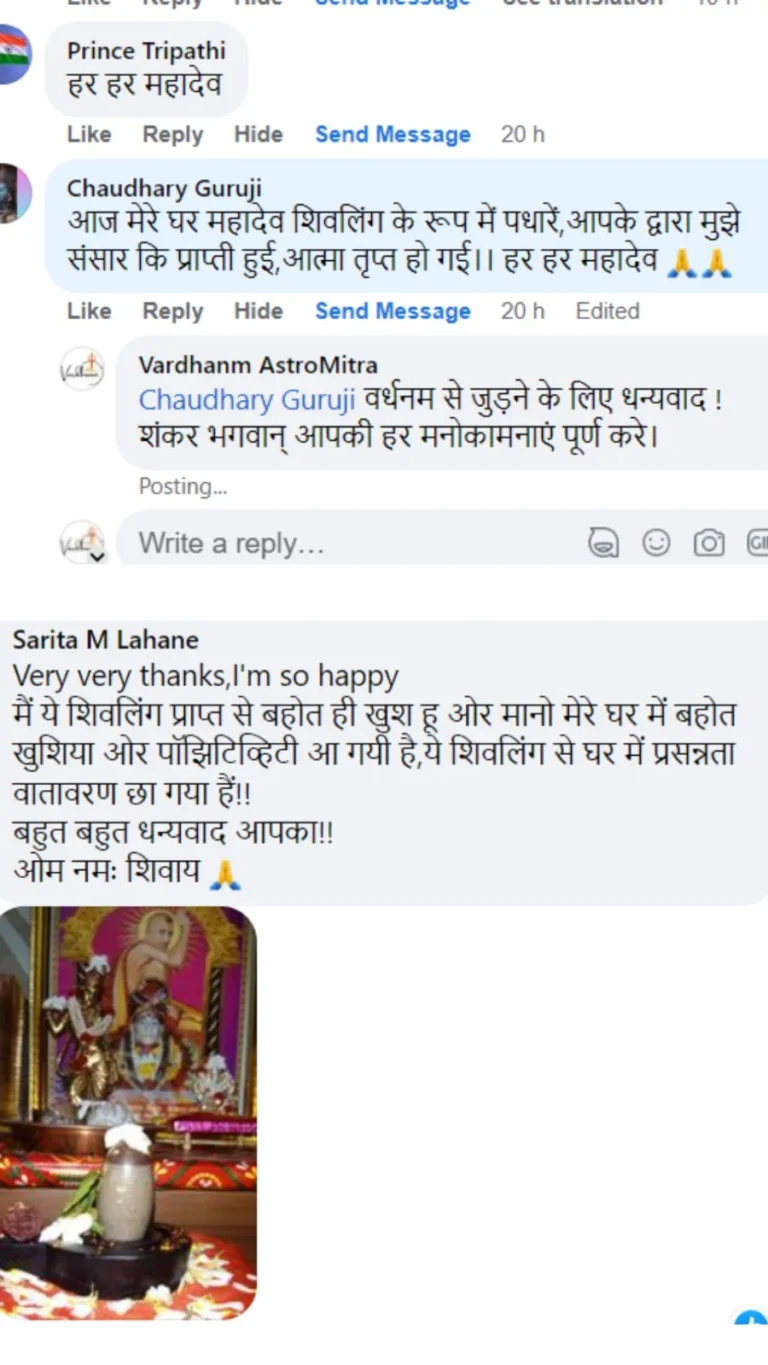Reply to Prince Tripathi's comment
The image size is (768, 1365).
tap(172, 134)
